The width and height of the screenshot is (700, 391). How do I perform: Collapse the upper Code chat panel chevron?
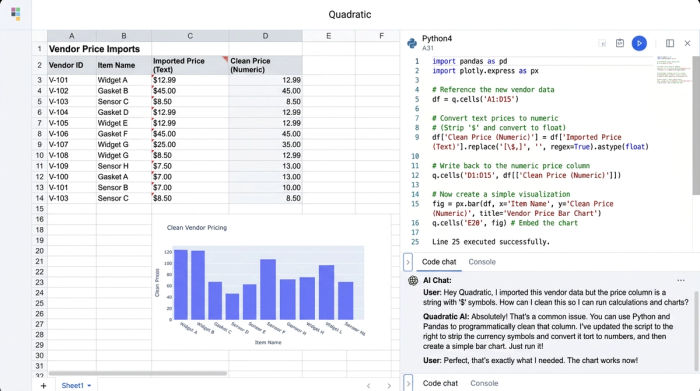(408, 262)
